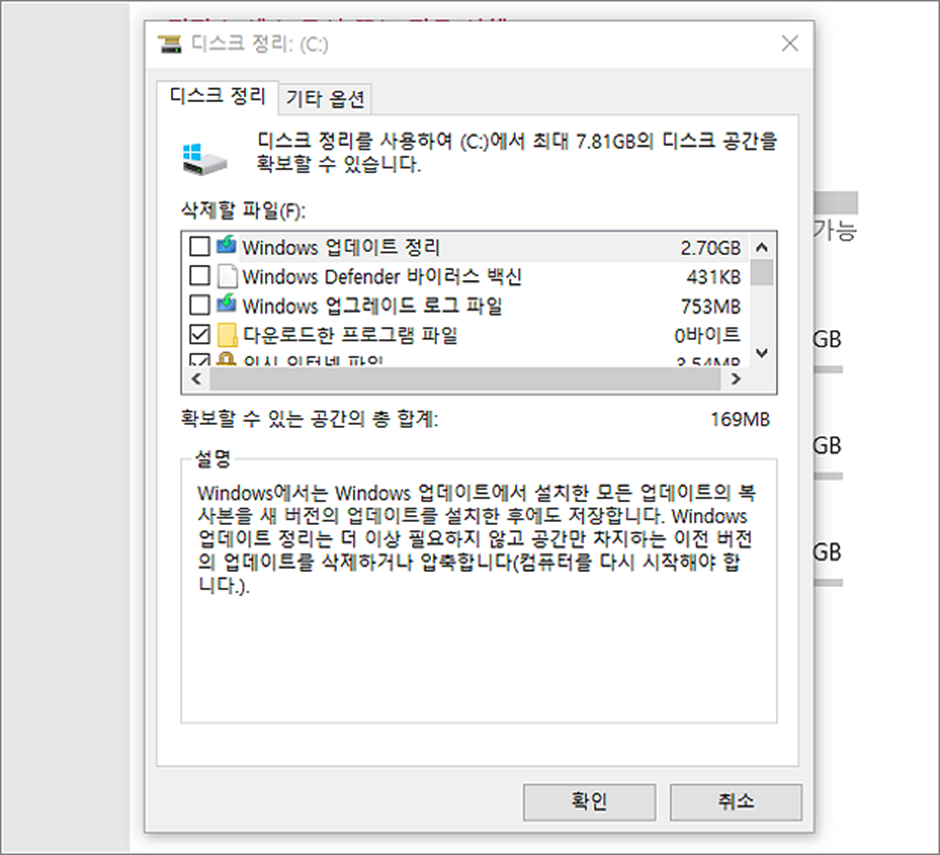
Task: Click the 삭제할 파일(F): label
Action: pyautogui.click(x=243, y=210)
